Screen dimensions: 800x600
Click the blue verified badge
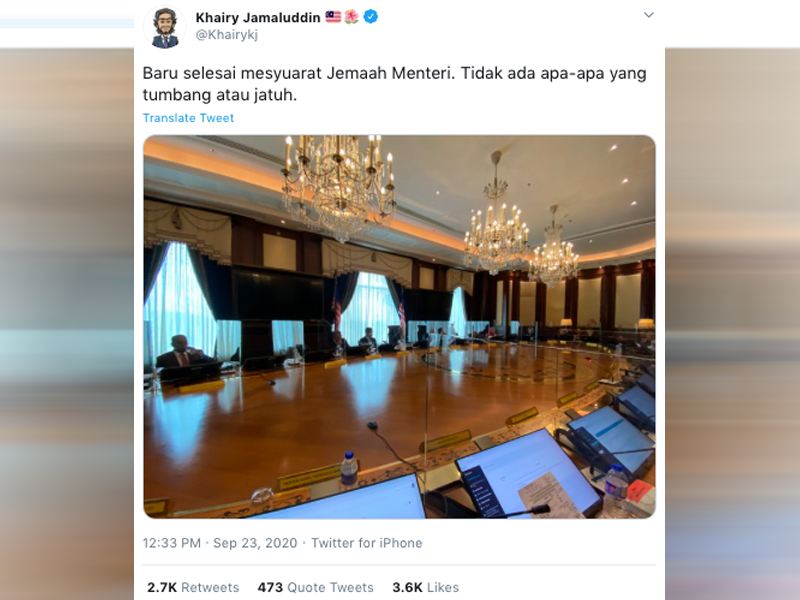click(371, 17)
